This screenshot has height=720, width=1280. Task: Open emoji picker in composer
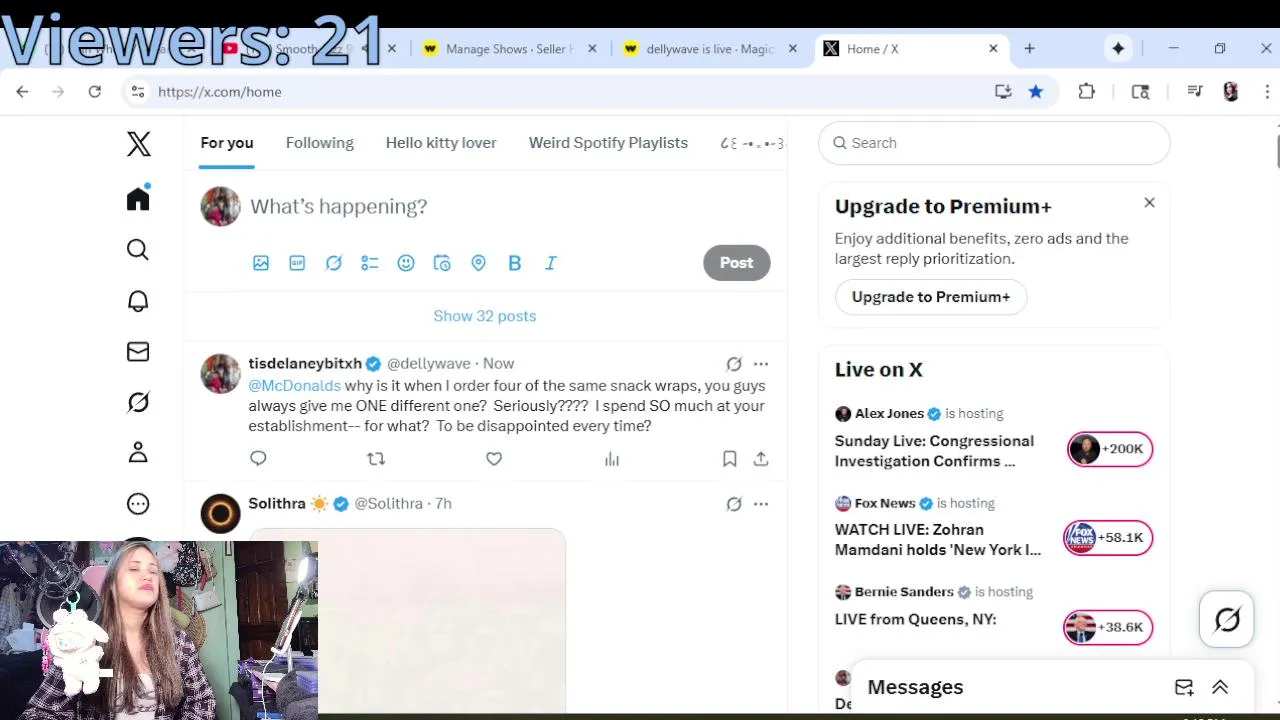(406, 263)
